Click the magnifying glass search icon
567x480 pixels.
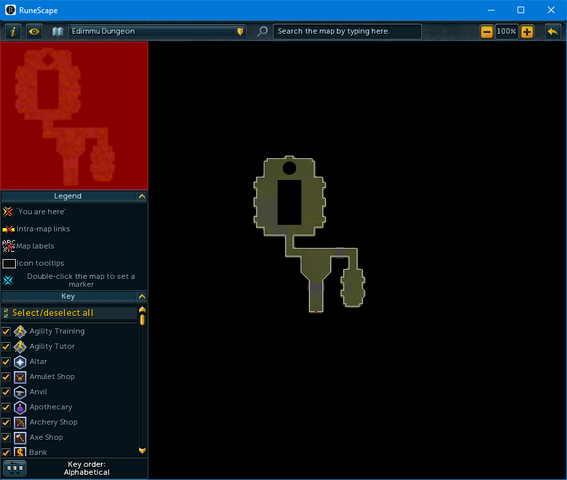pyautogui.click(x=262, y=31)
